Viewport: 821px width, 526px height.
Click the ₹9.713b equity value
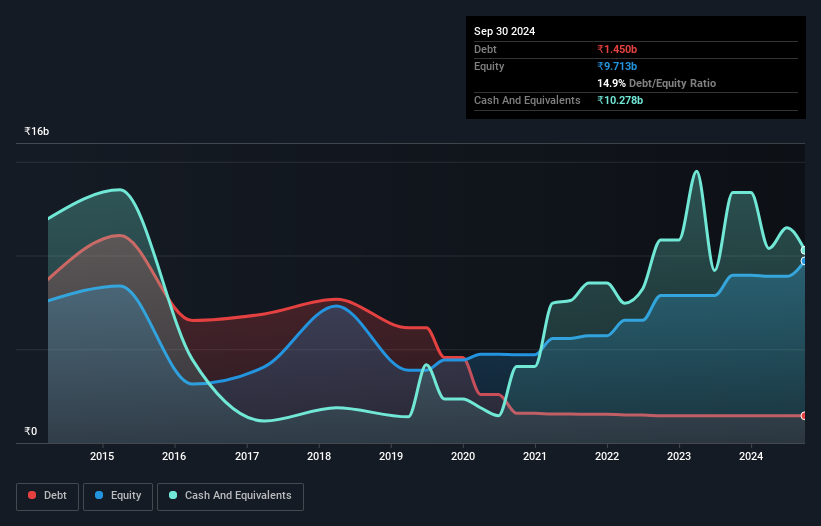point(617,66)
